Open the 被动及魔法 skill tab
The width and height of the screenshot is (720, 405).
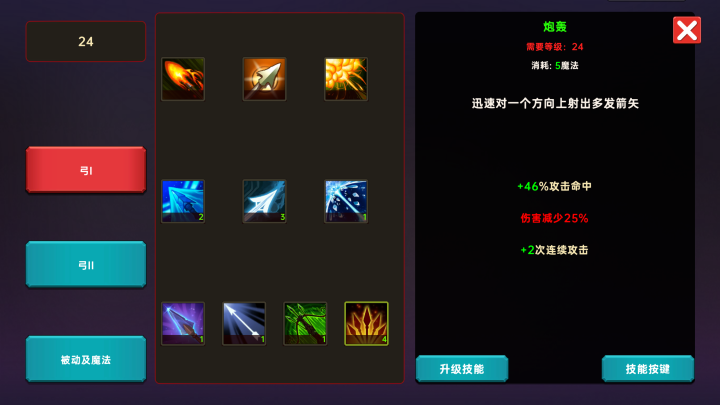pos(86,359)
